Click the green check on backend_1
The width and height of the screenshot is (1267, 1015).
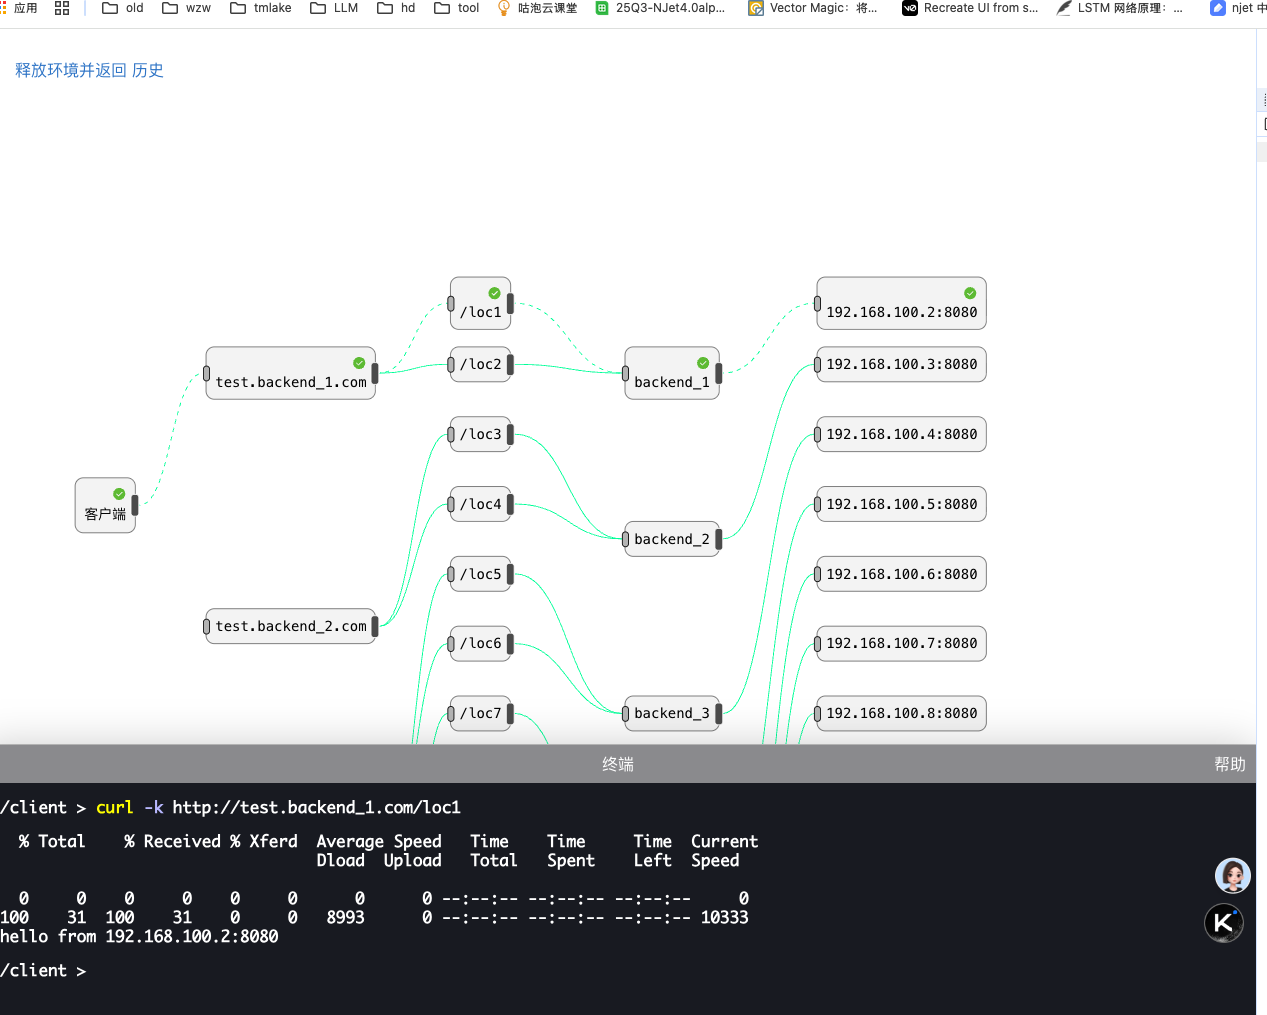[x=703, y=363]
